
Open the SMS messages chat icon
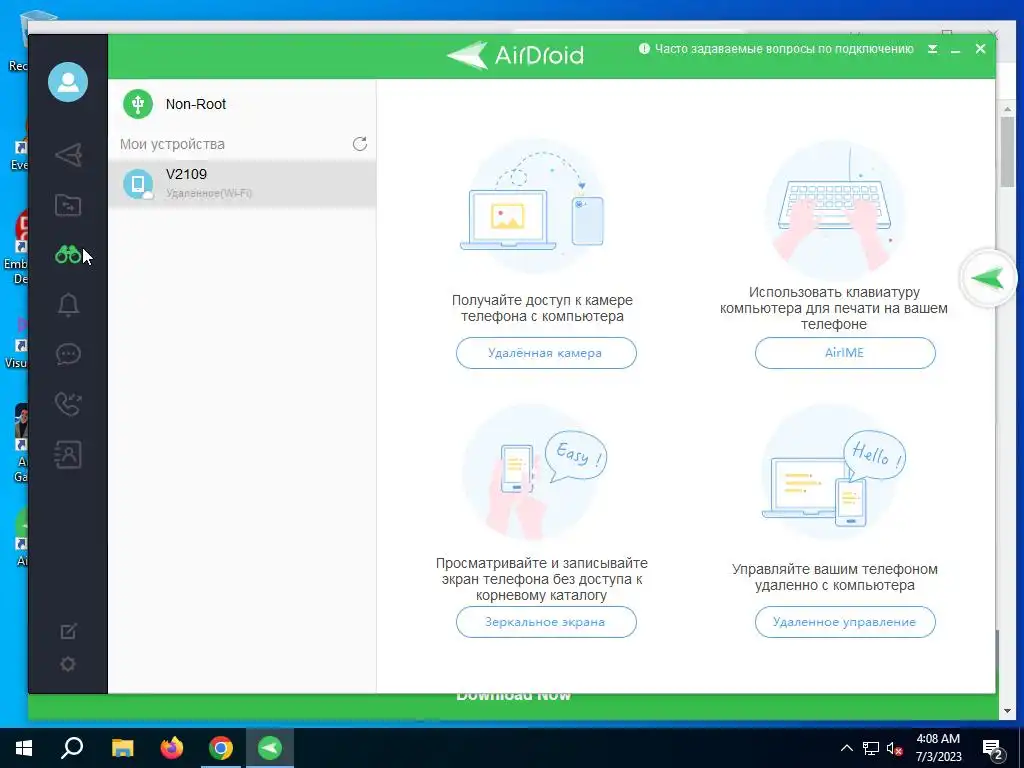tap(68, 354)
